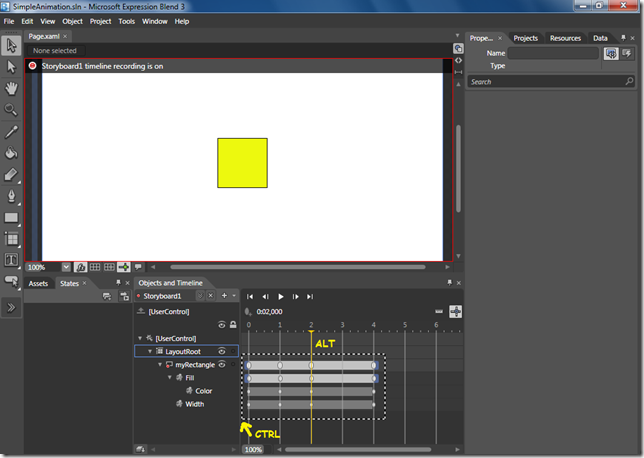644x458 pixels.
Task: Select the TextBlock text tool
Action: (11, 260)
